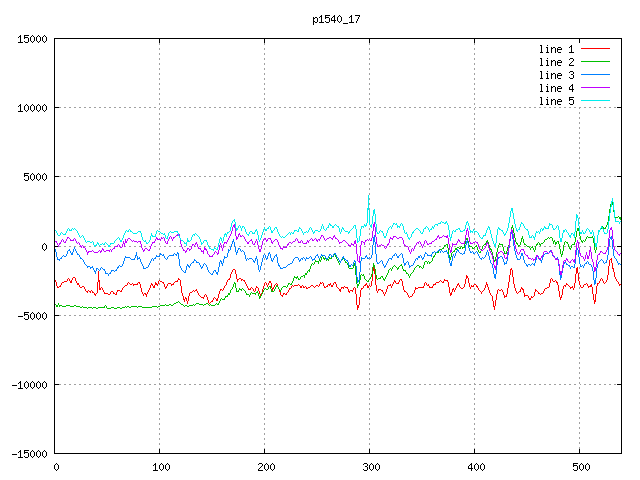The width and height of the screenshot is (640, 480).
Task: Click the x-axis label 300
Action: click(x=371, y=467)
